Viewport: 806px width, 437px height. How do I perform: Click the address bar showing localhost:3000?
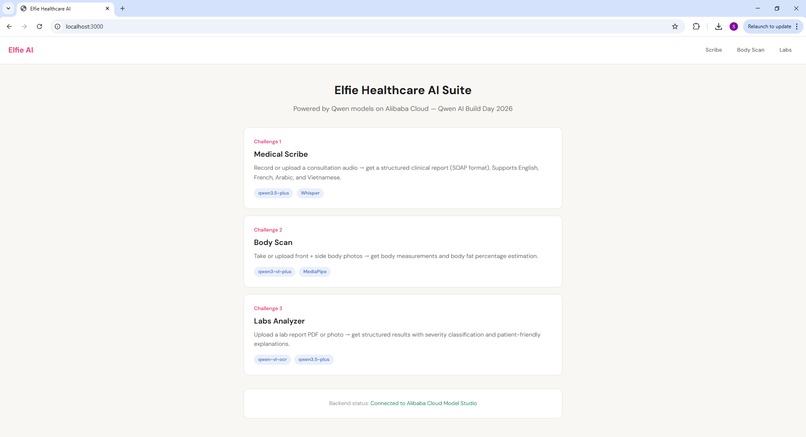tap(365, 26)
